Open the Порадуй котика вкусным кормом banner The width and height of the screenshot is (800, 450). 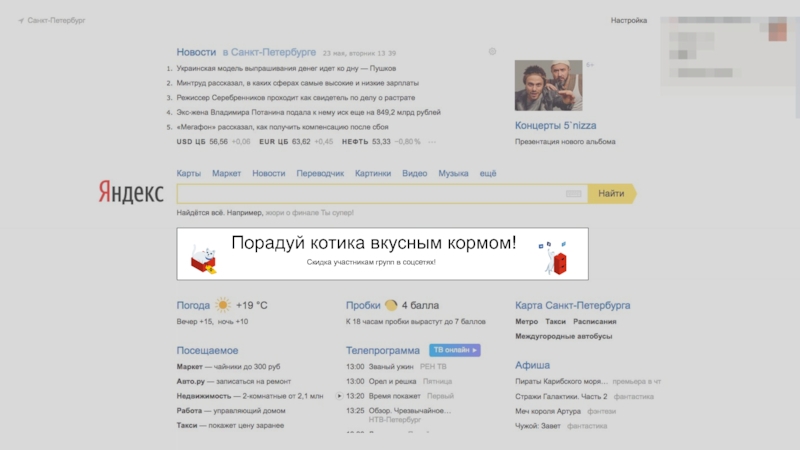[383, 254]
